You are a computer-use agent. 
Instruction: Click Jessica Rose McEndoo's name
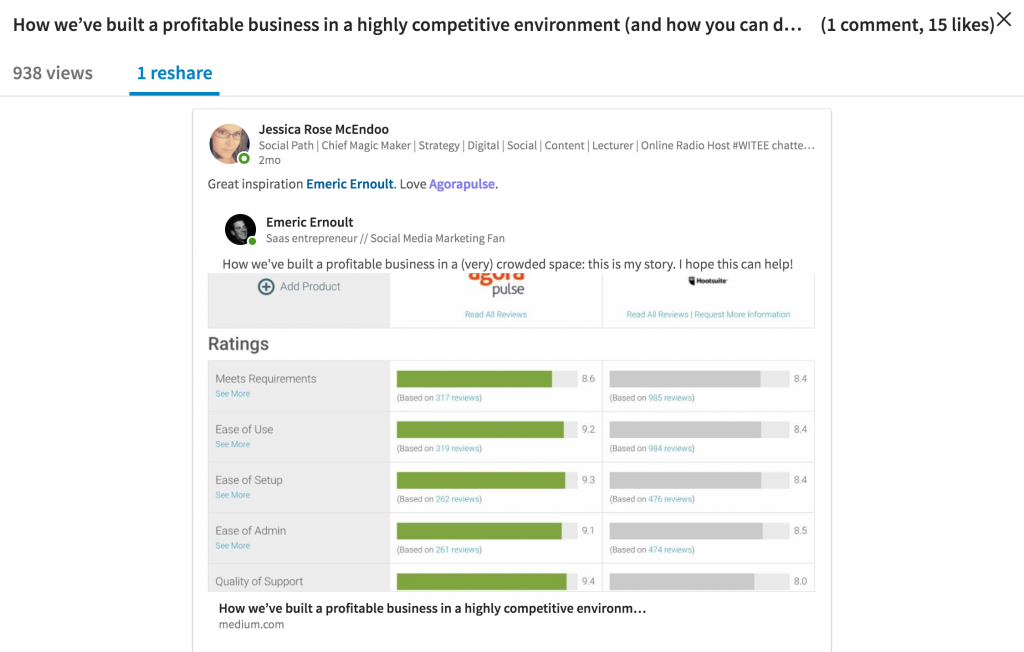[323, 129]
